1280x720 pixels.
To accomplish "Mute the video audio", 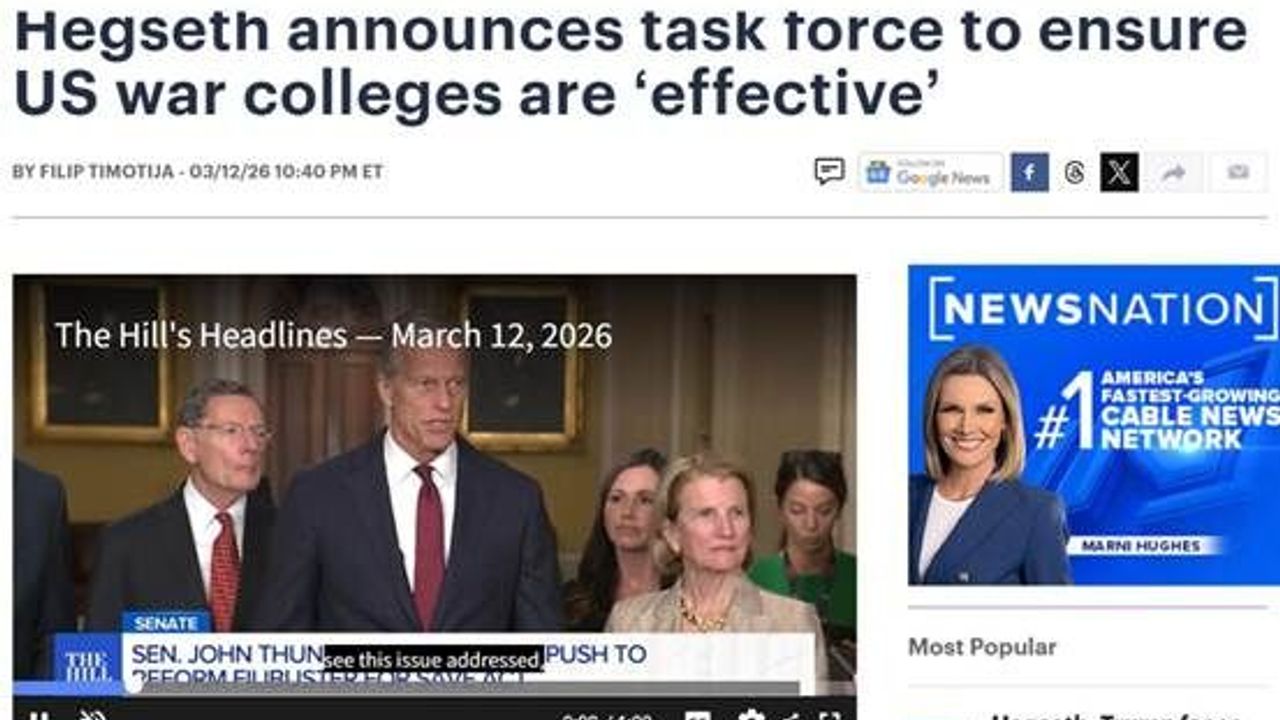I will [x=92, y=716].
